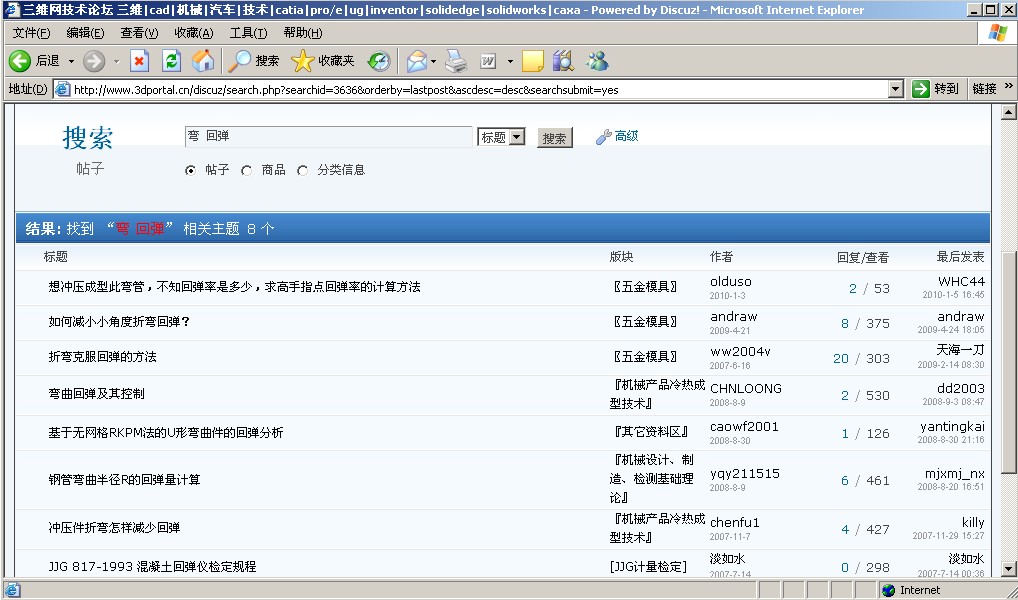This screenshot has height=600, width=1018.
Task: Open the Back button history dropdown arrow
Action: [x=71, y=62]
